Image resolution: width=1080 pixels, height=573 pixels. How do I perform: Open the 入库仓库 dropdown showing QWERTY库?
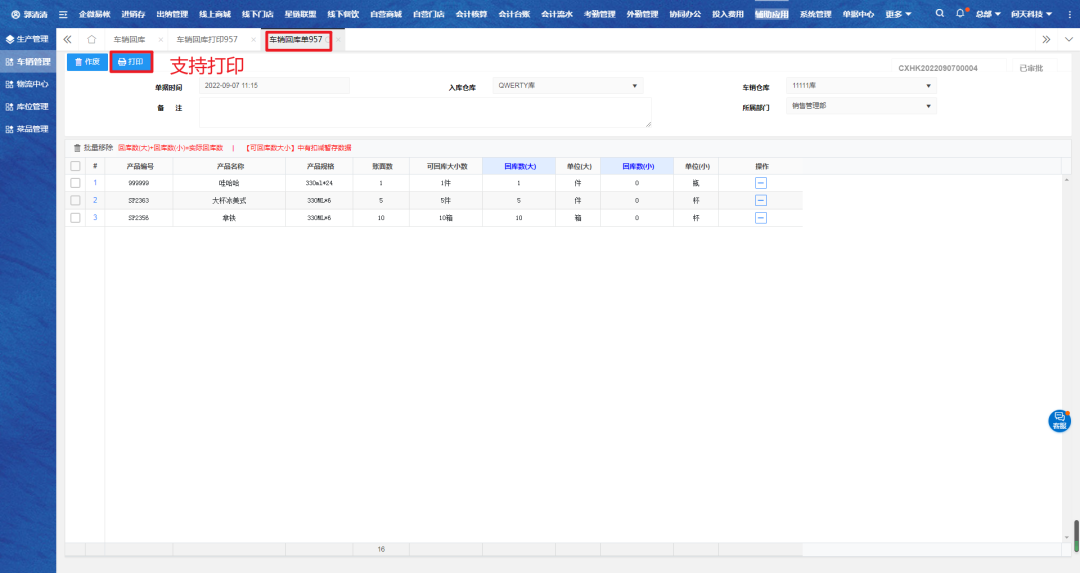pos(567,86)
